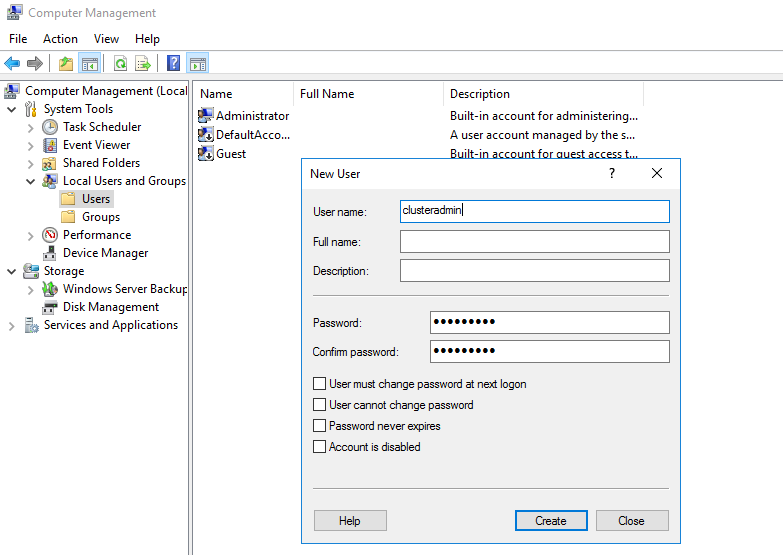Screen dimensions: 783x555
Task: Click into the Full name text field
Action: [534, 242]
